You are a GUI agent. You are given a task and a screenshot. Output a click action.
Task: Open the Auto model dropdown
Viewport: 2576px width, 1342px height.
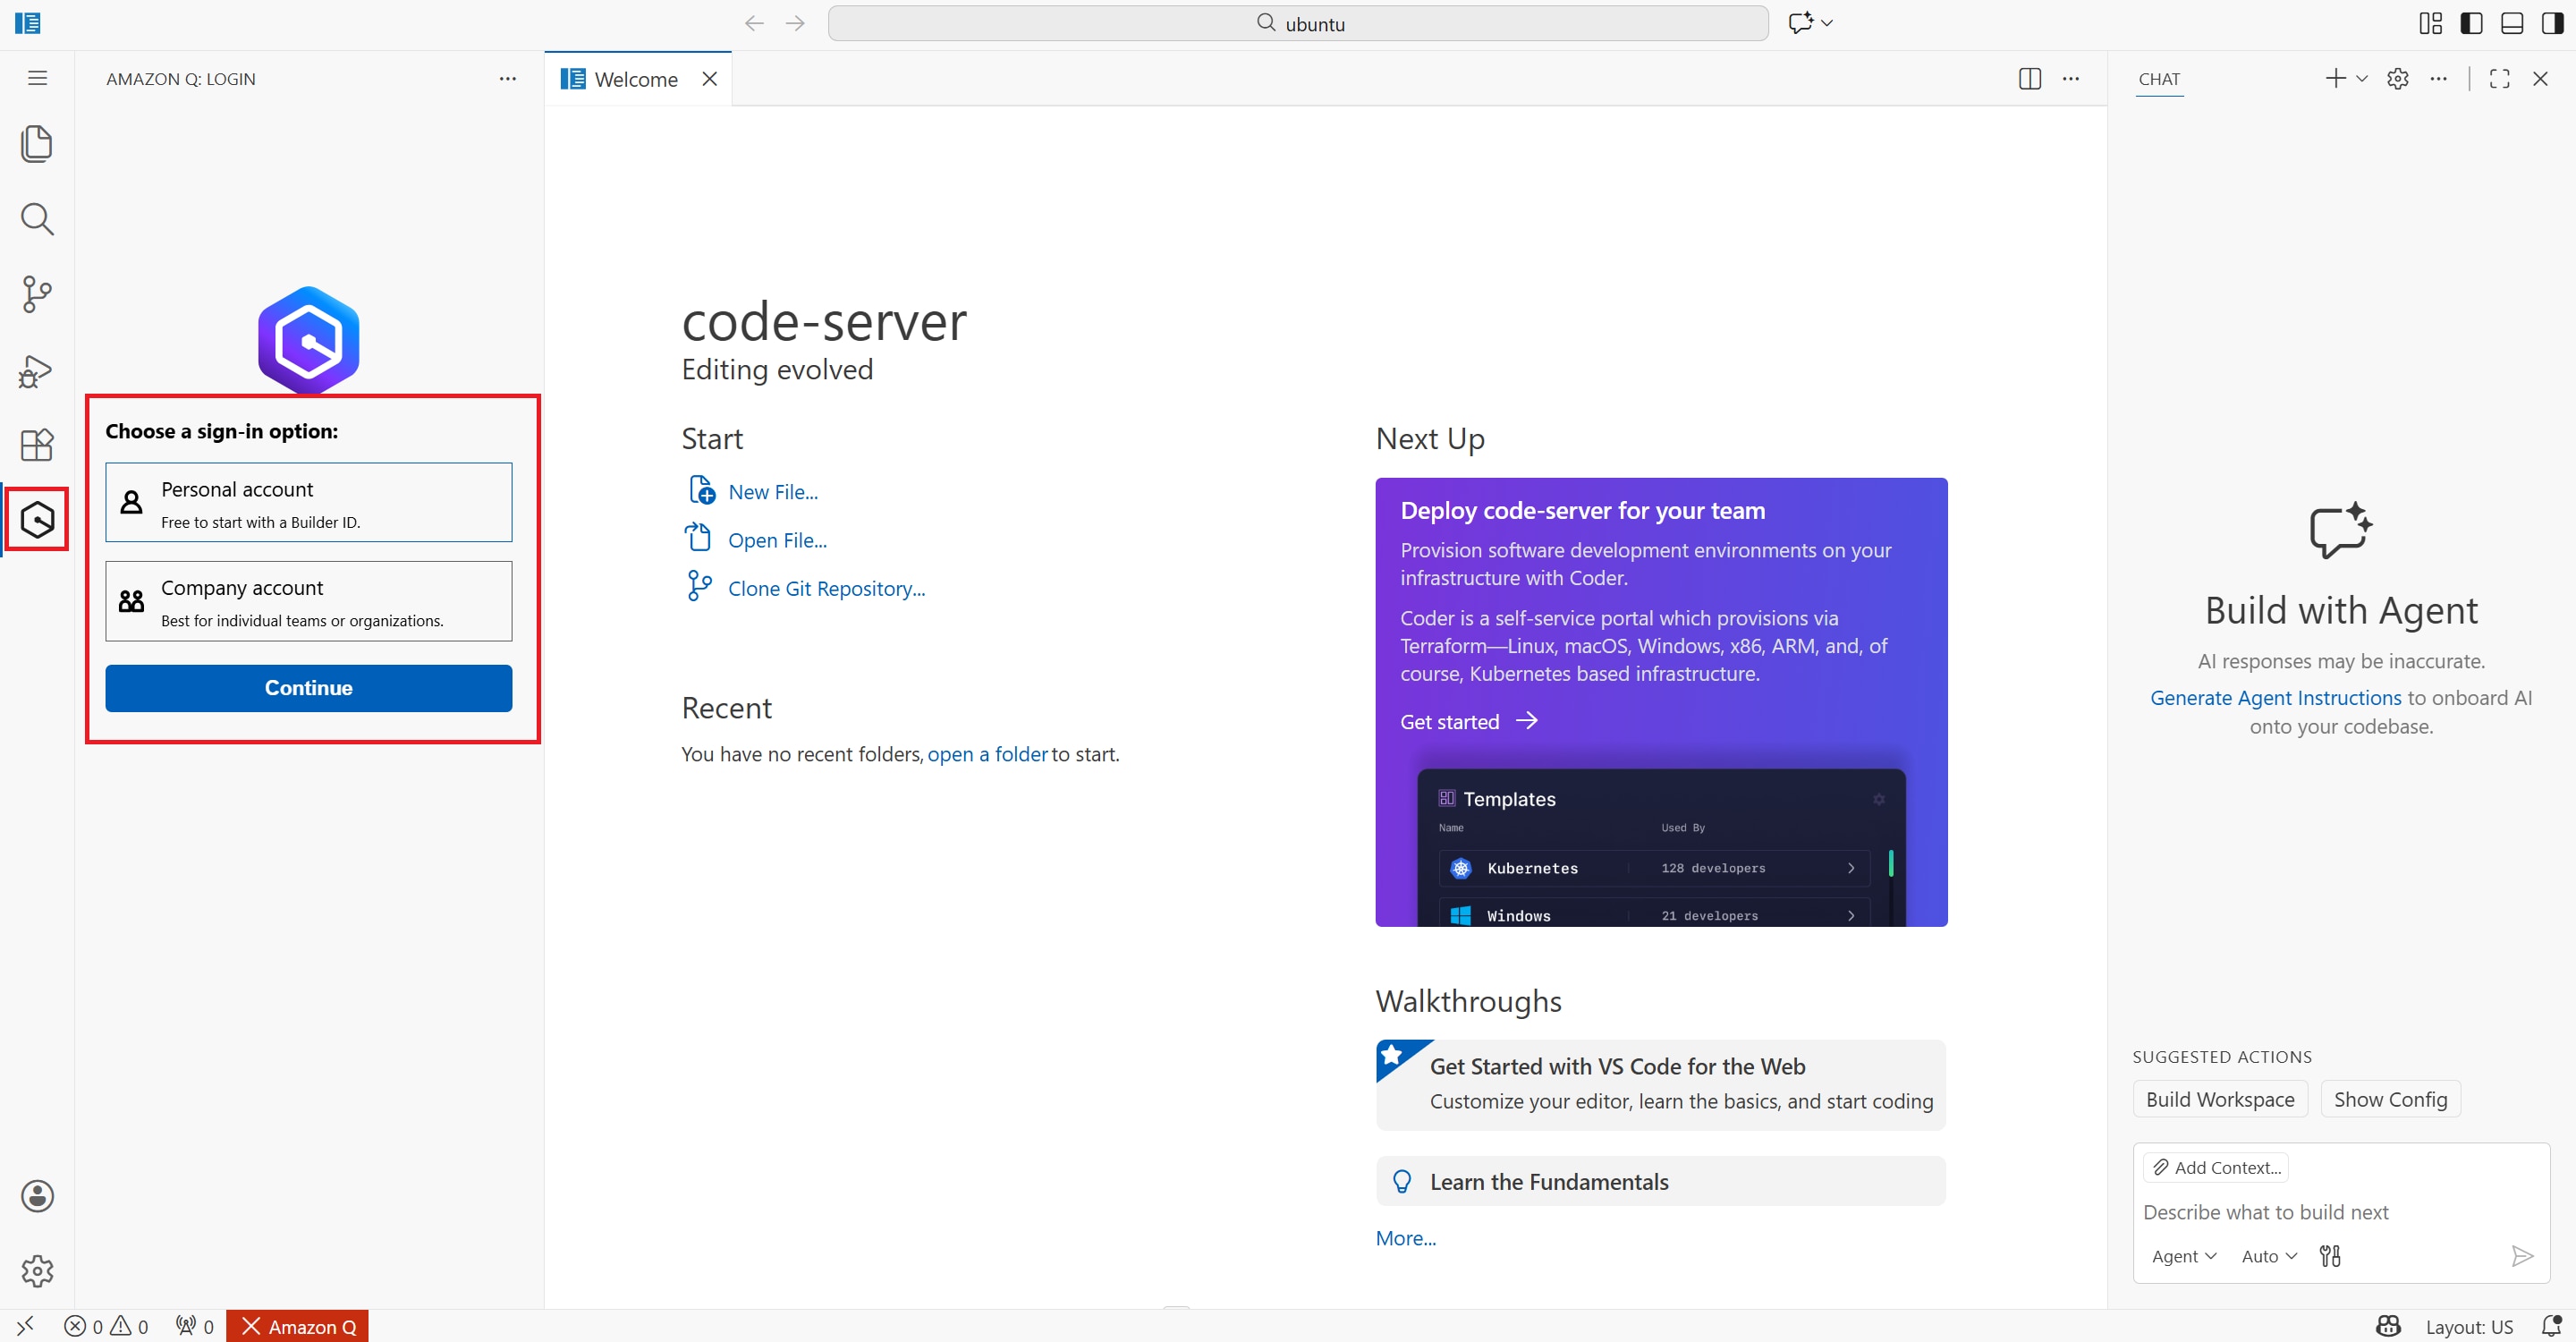2269,1256
